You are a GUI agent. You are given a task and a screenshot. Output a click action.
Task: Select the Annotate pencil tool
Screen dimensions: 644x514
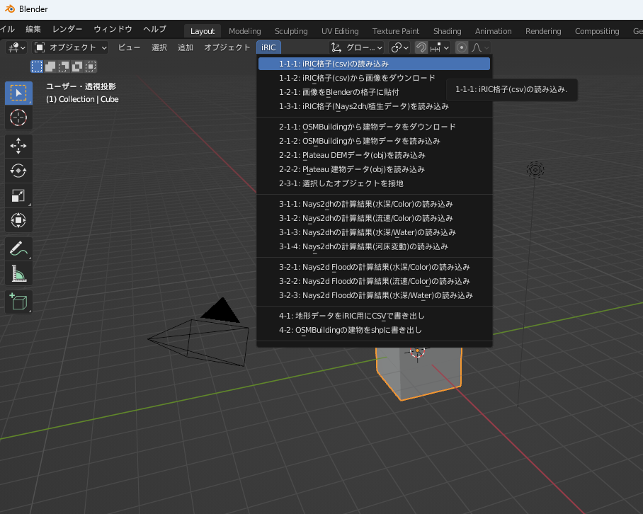pyautogui.click(x=18, y=249)
